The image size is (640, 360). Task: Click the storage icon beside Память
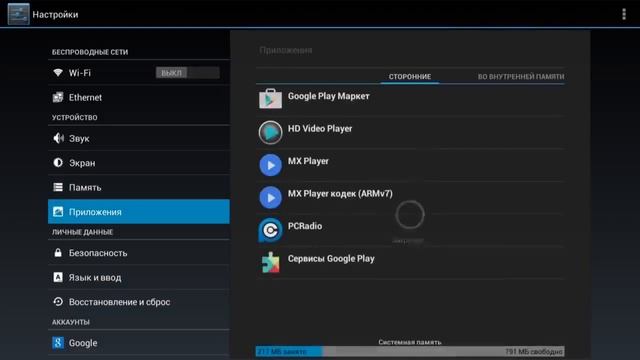[x=58, y=187]
